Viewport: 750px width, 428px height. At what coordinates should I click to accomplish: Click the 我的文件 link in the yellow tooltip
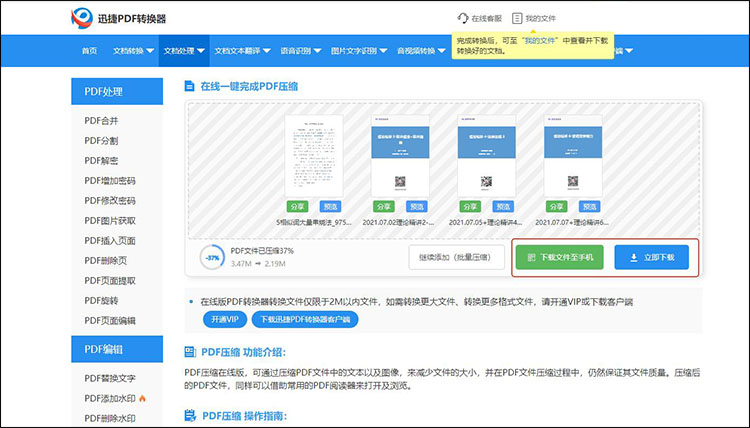point(540,41)
